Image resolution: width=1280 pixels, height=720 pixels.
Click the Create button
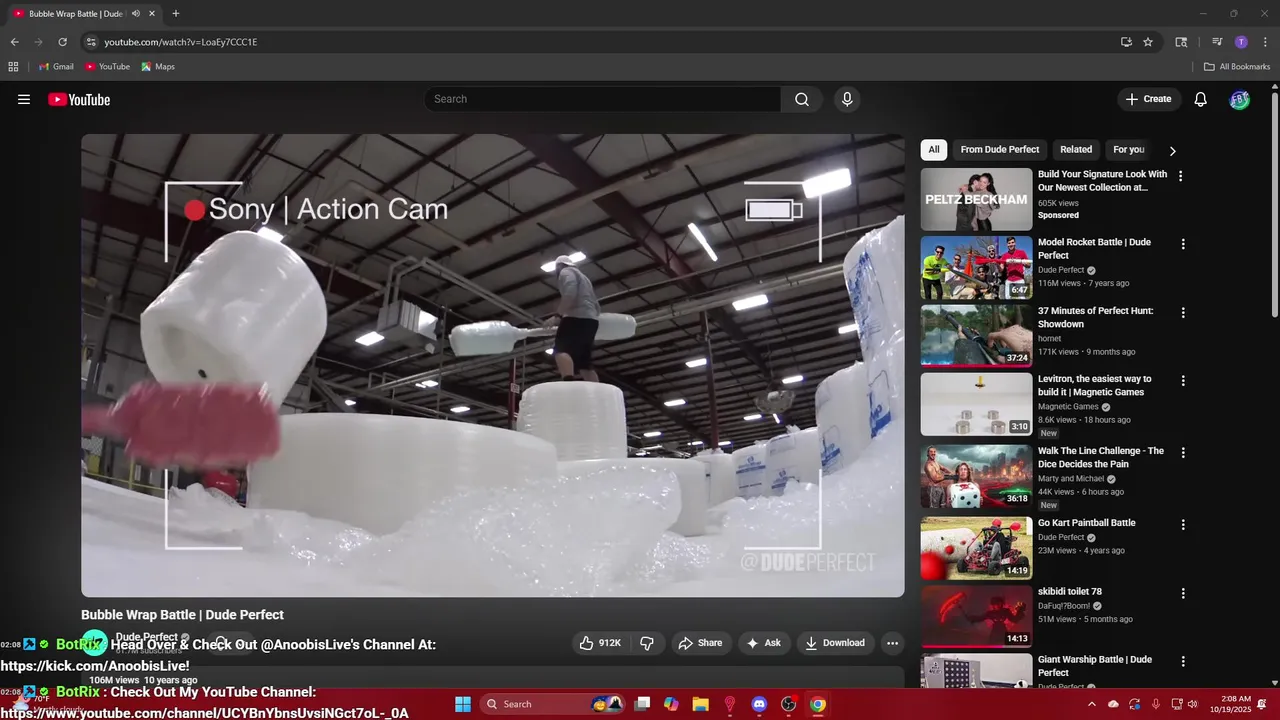(x=1148, y=99)
